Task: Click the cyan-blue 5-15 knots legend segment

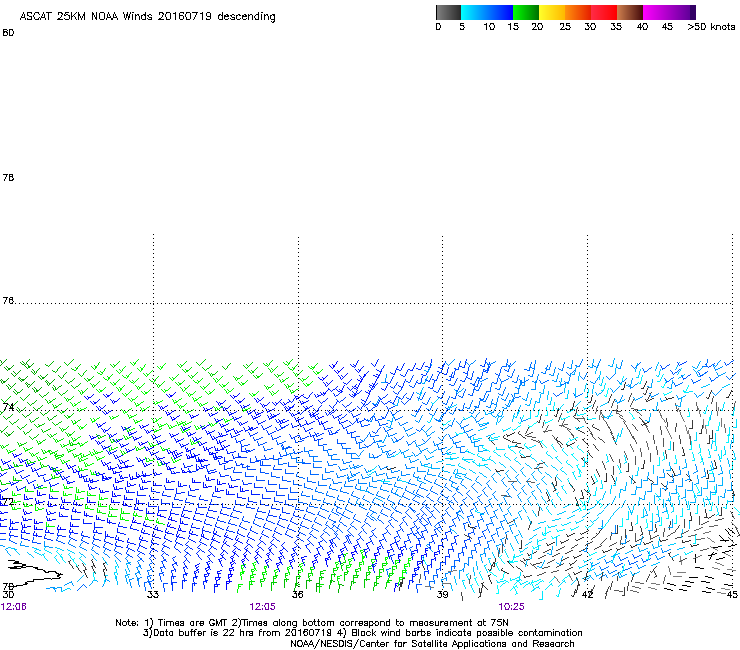Action: 487,12
